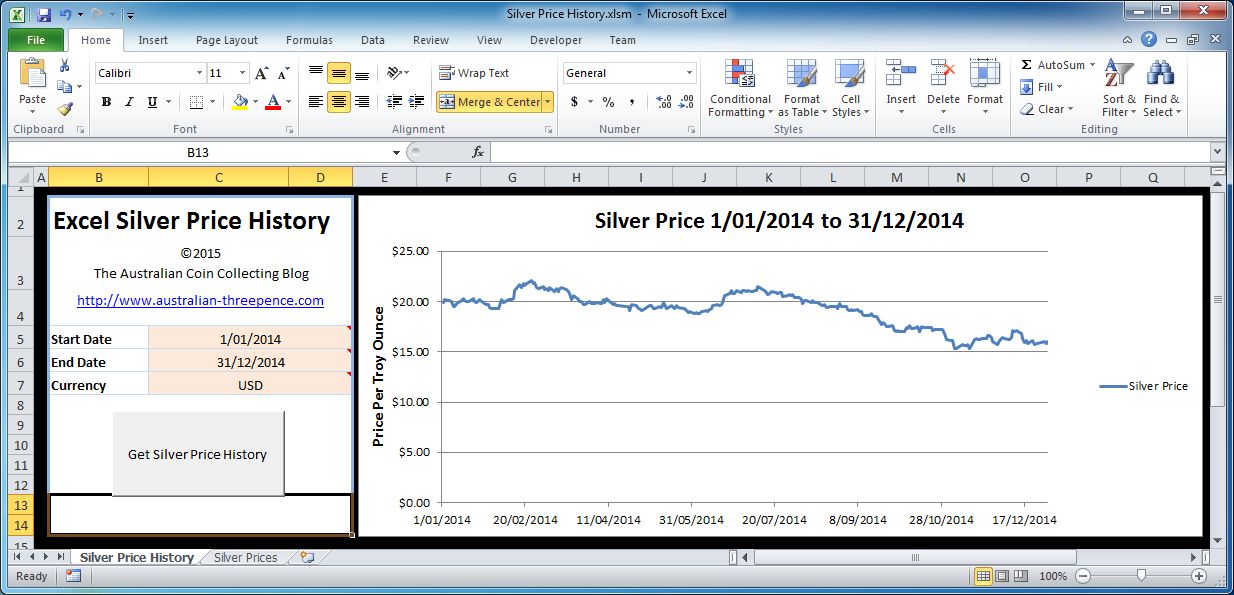
Task: Click the Orientation text angle icon
Action: pos(394,73)
